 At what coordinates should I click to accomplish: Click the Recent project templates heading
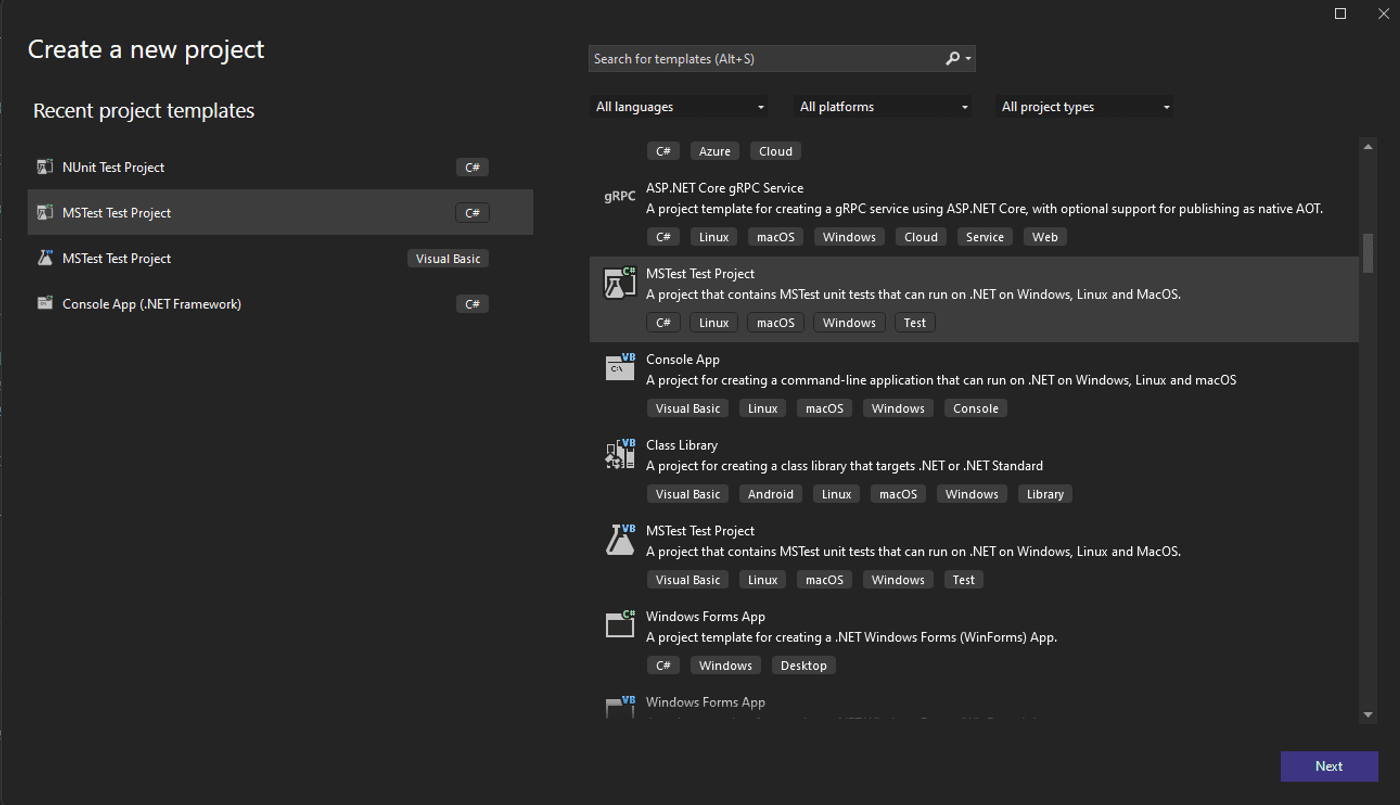pyautogui.click(x=144, y=111)
